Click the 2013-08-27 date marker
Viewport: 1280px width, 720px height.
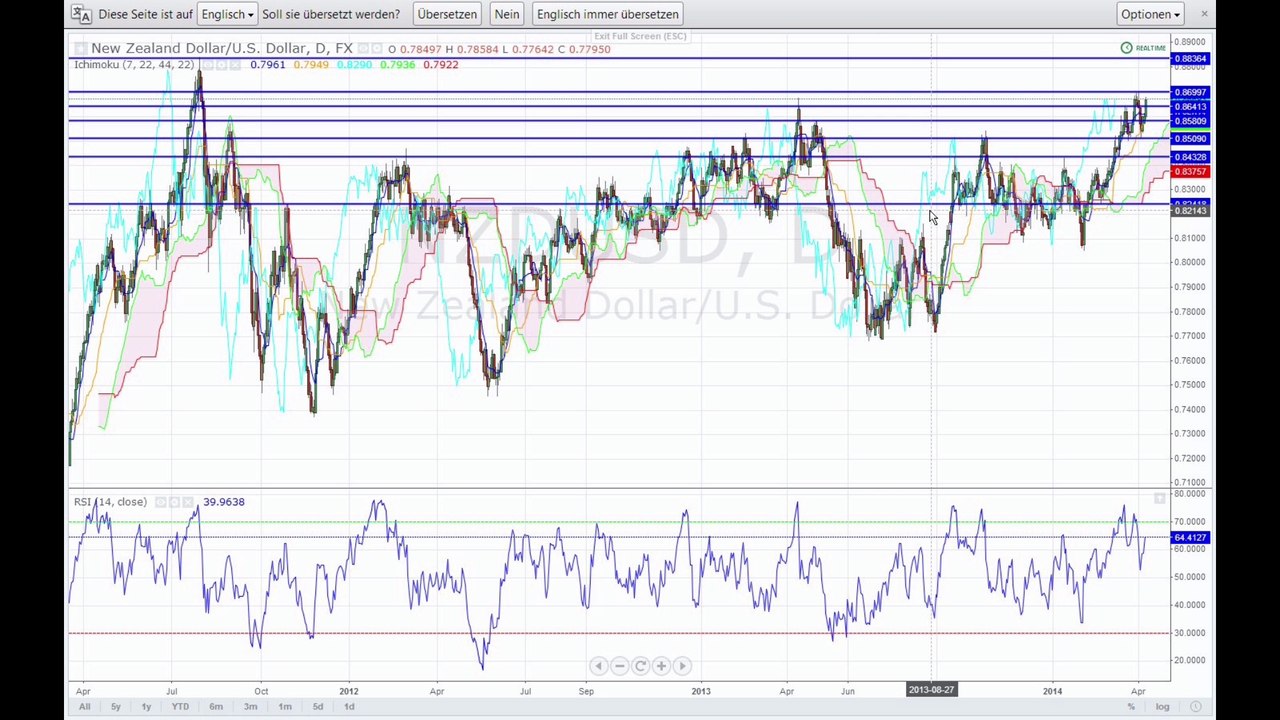click(x=931, y=690)
